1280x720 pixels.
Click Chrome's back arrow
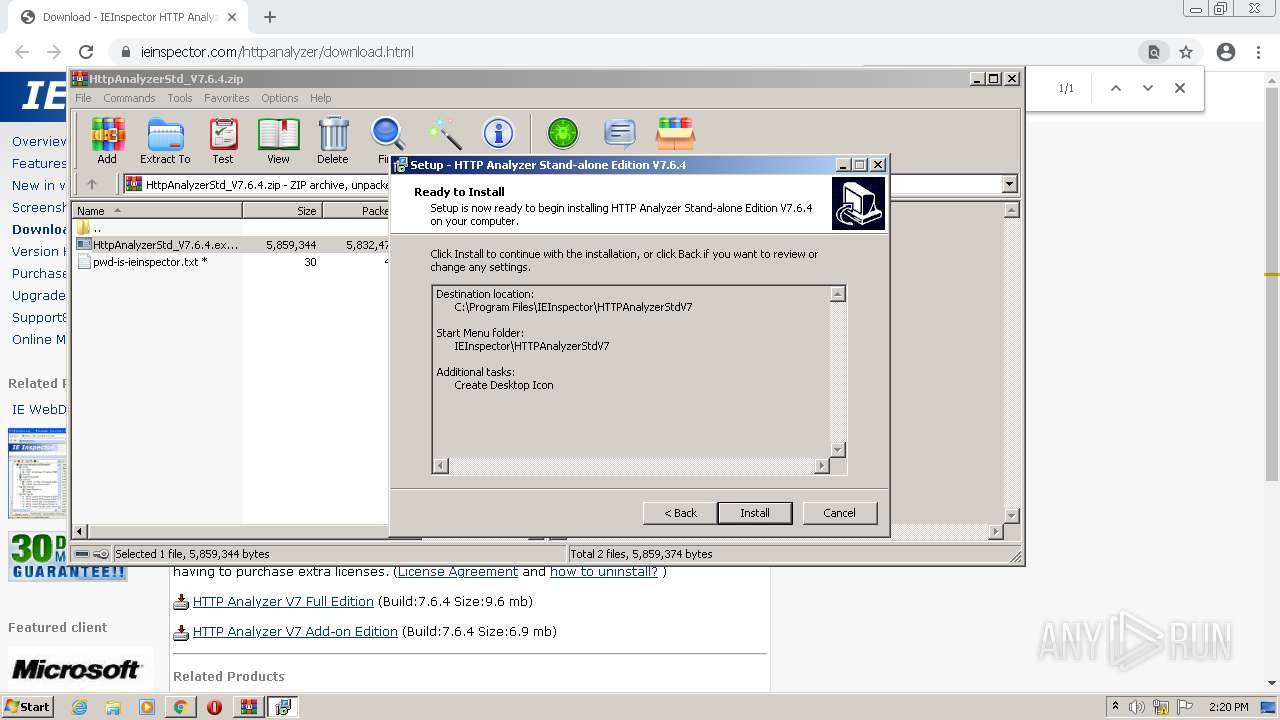pos(22,52)
